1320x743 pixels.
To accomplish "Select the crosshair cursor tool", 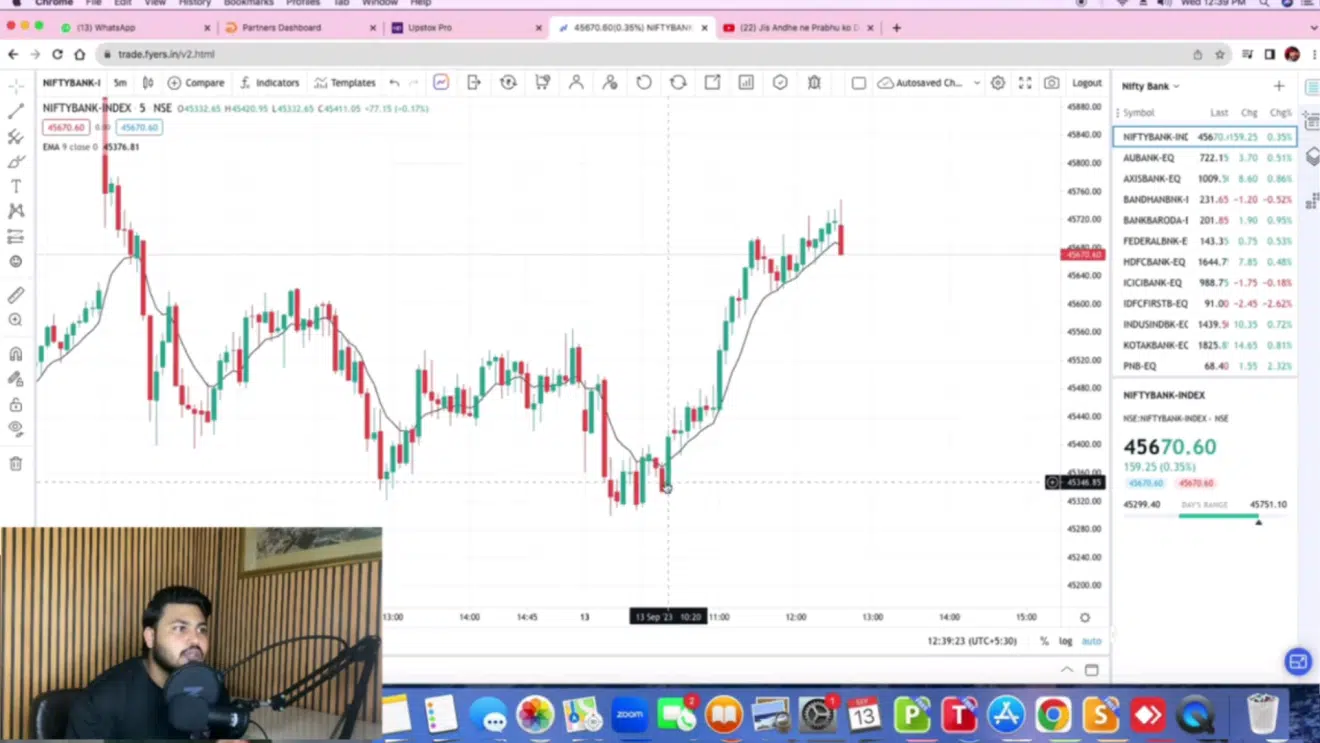I will coord(16,87).
